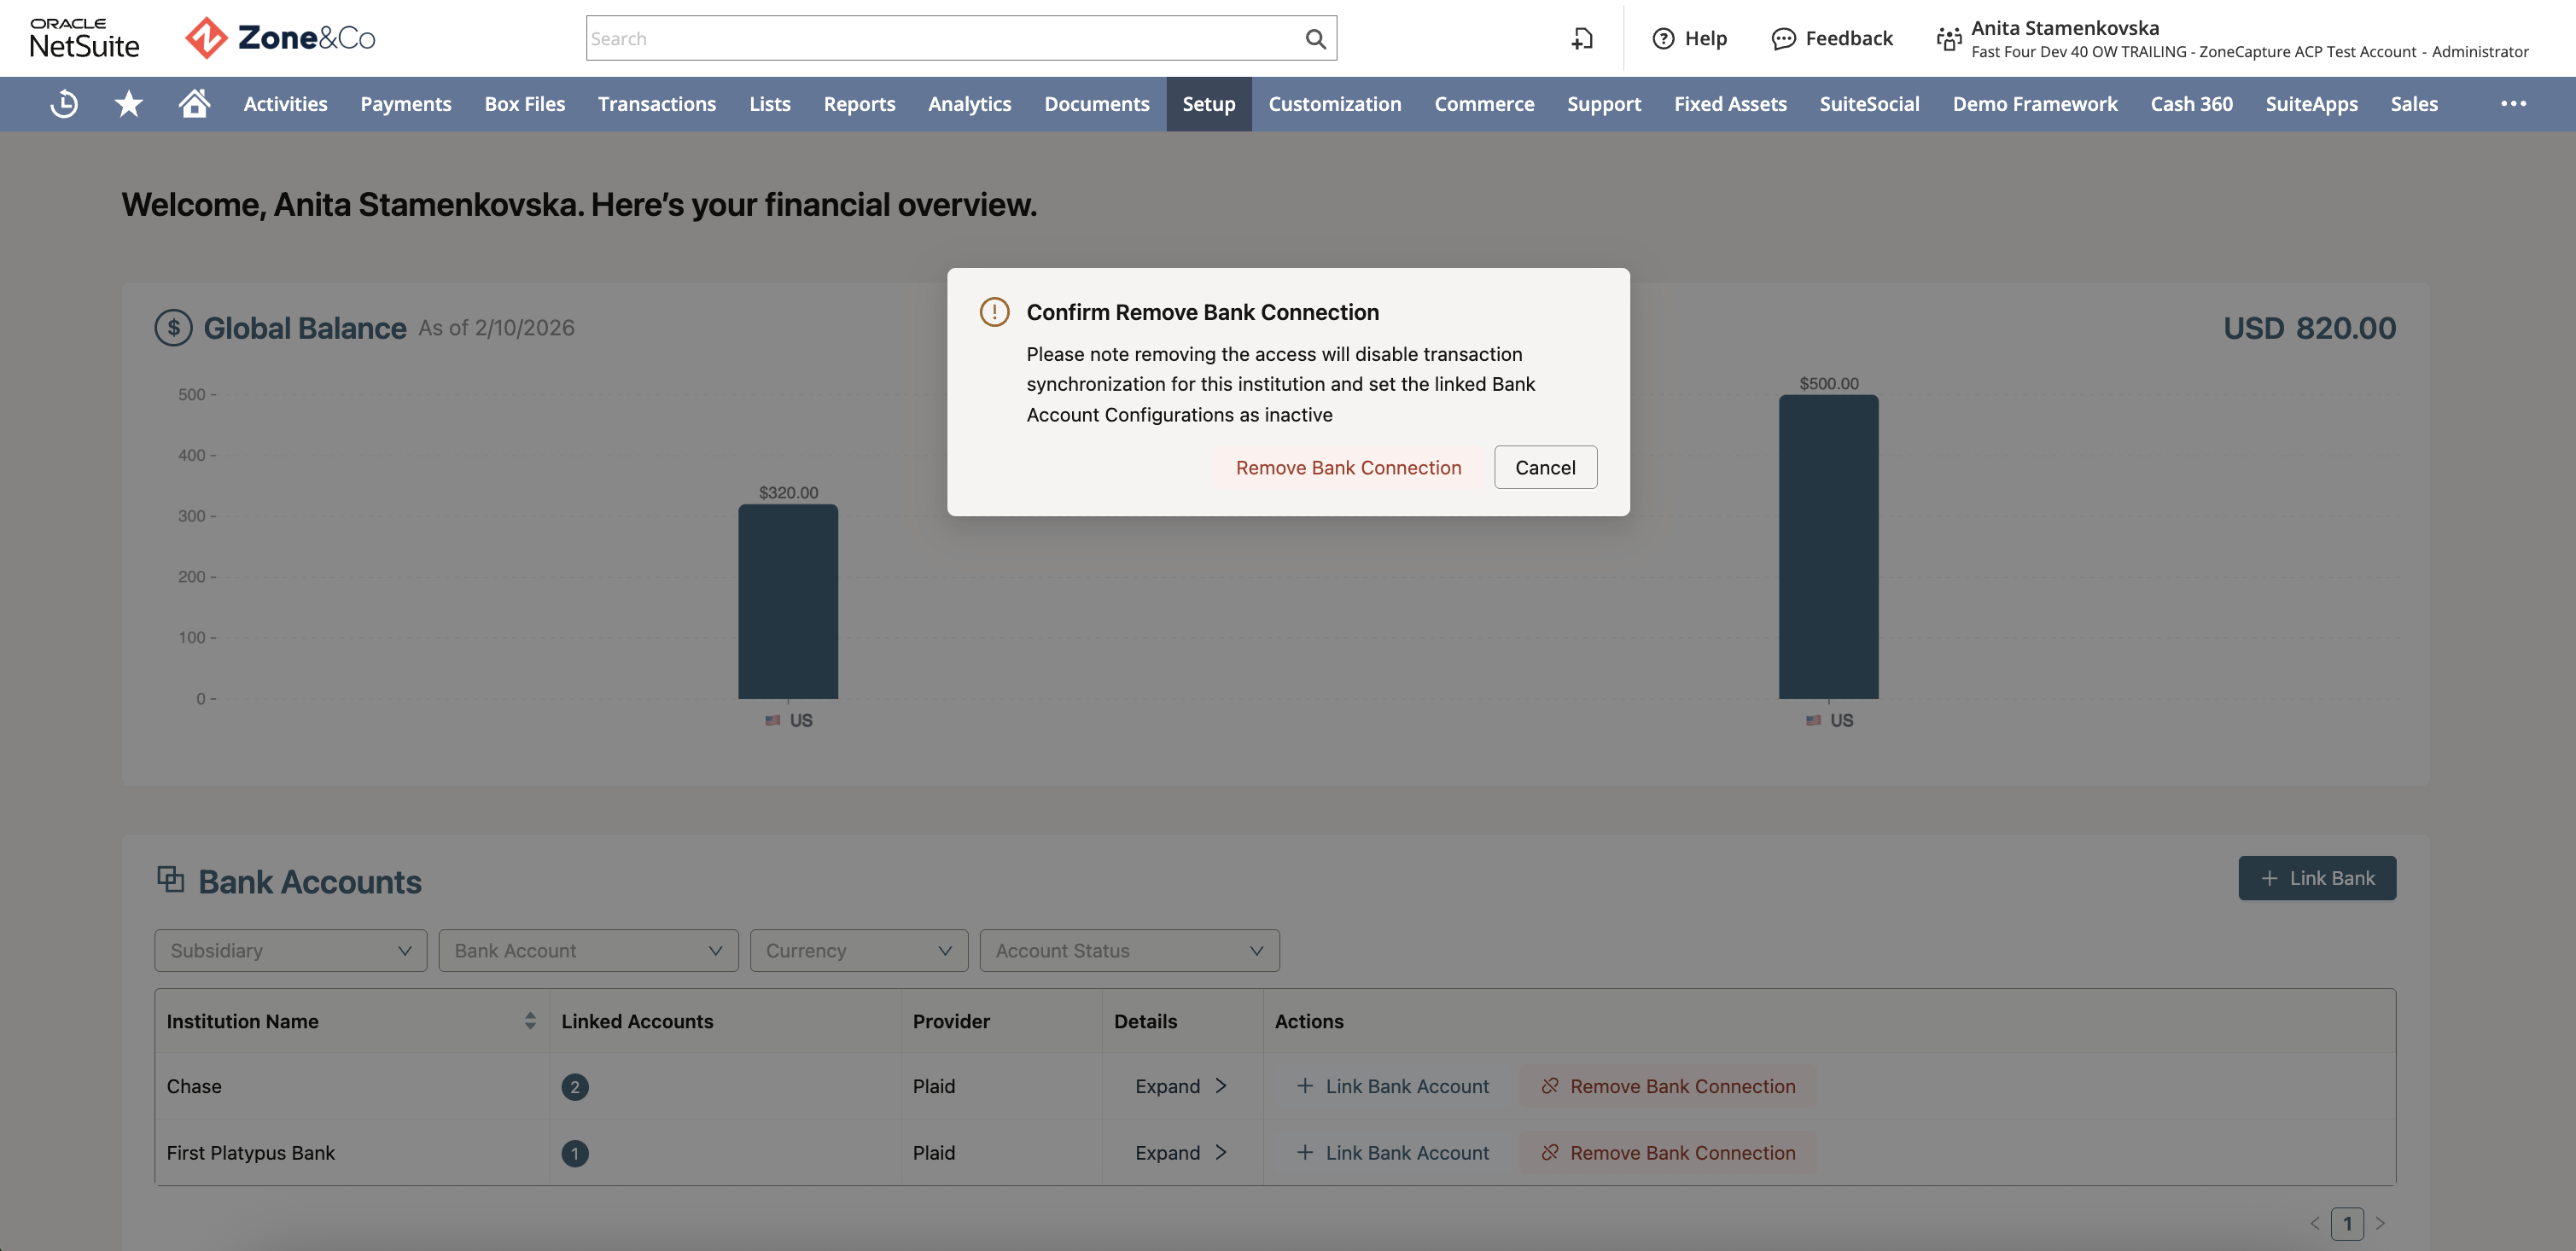2576x1251 pixels.
Task: Click the search magnifier icon
Action: [1315, 39]
